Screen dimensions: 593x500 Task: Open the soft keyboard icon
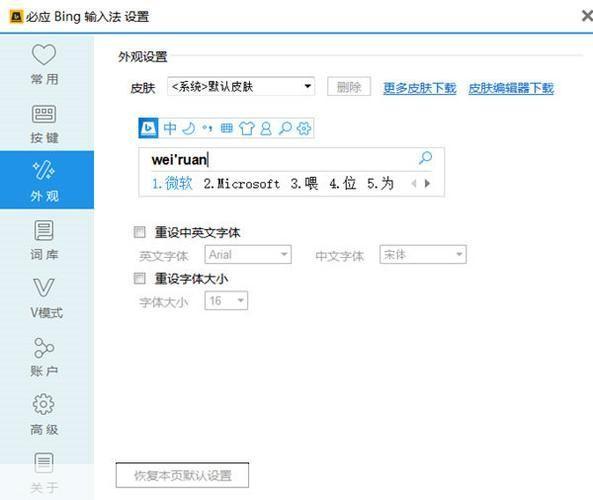(227, 128)
